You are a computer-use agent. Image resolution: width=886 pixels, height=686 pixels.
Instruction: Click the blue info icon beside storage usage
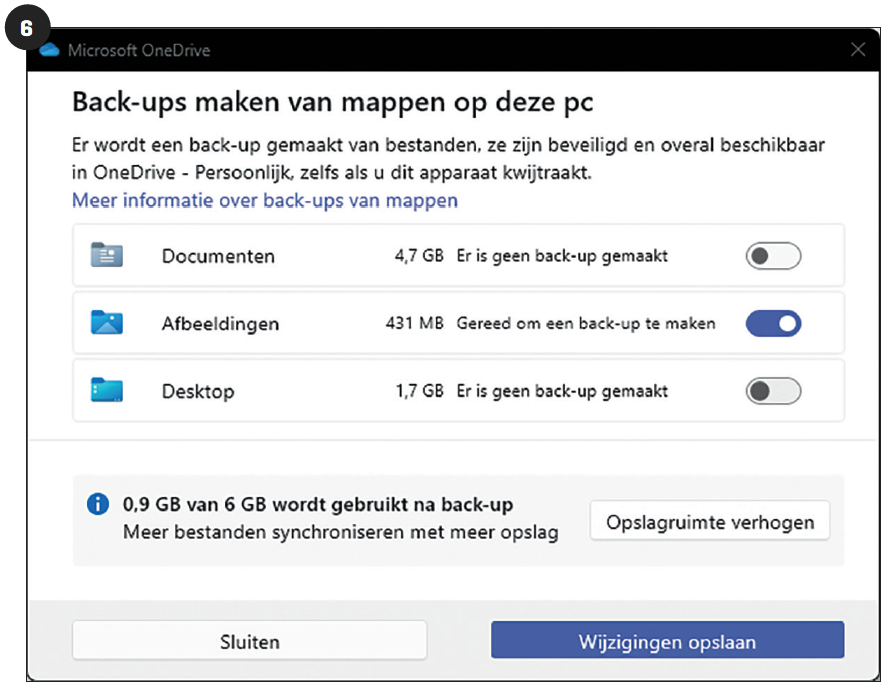[98, 503]
